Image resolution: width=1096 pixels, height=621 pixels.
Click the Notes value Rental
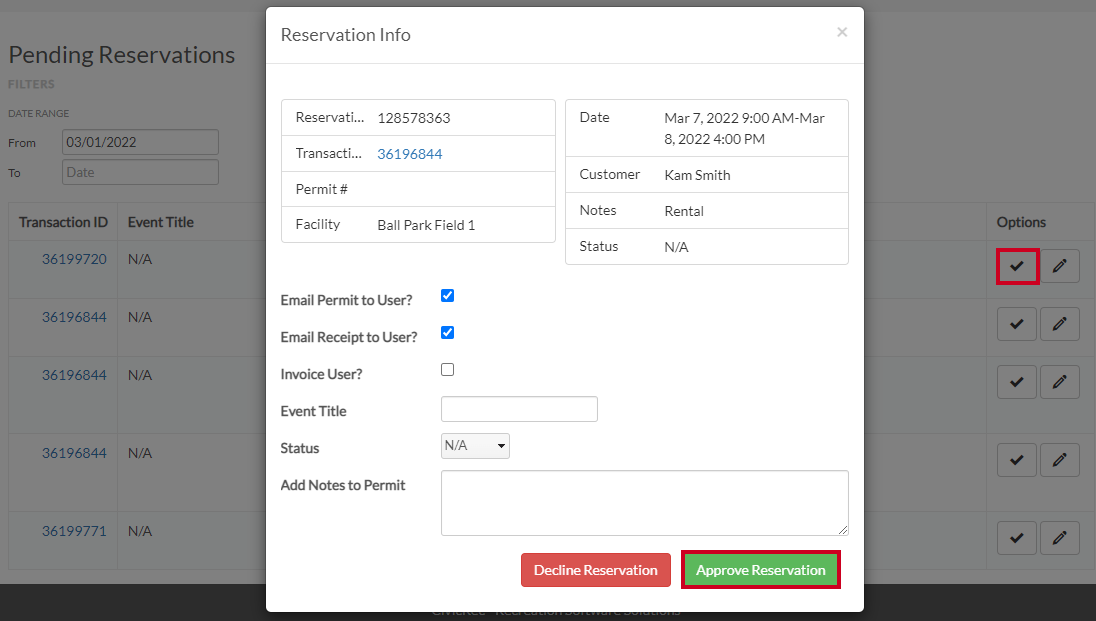click(684, 211)
